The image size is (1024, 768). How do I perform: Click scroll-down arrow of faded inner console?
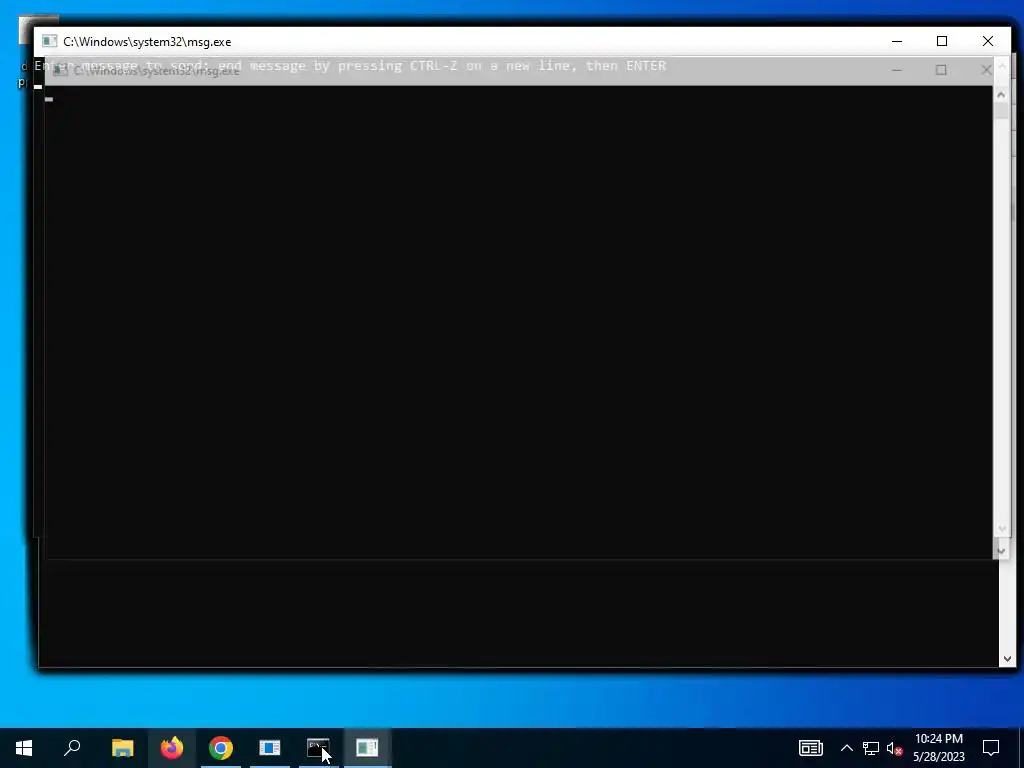[1000, 552]
